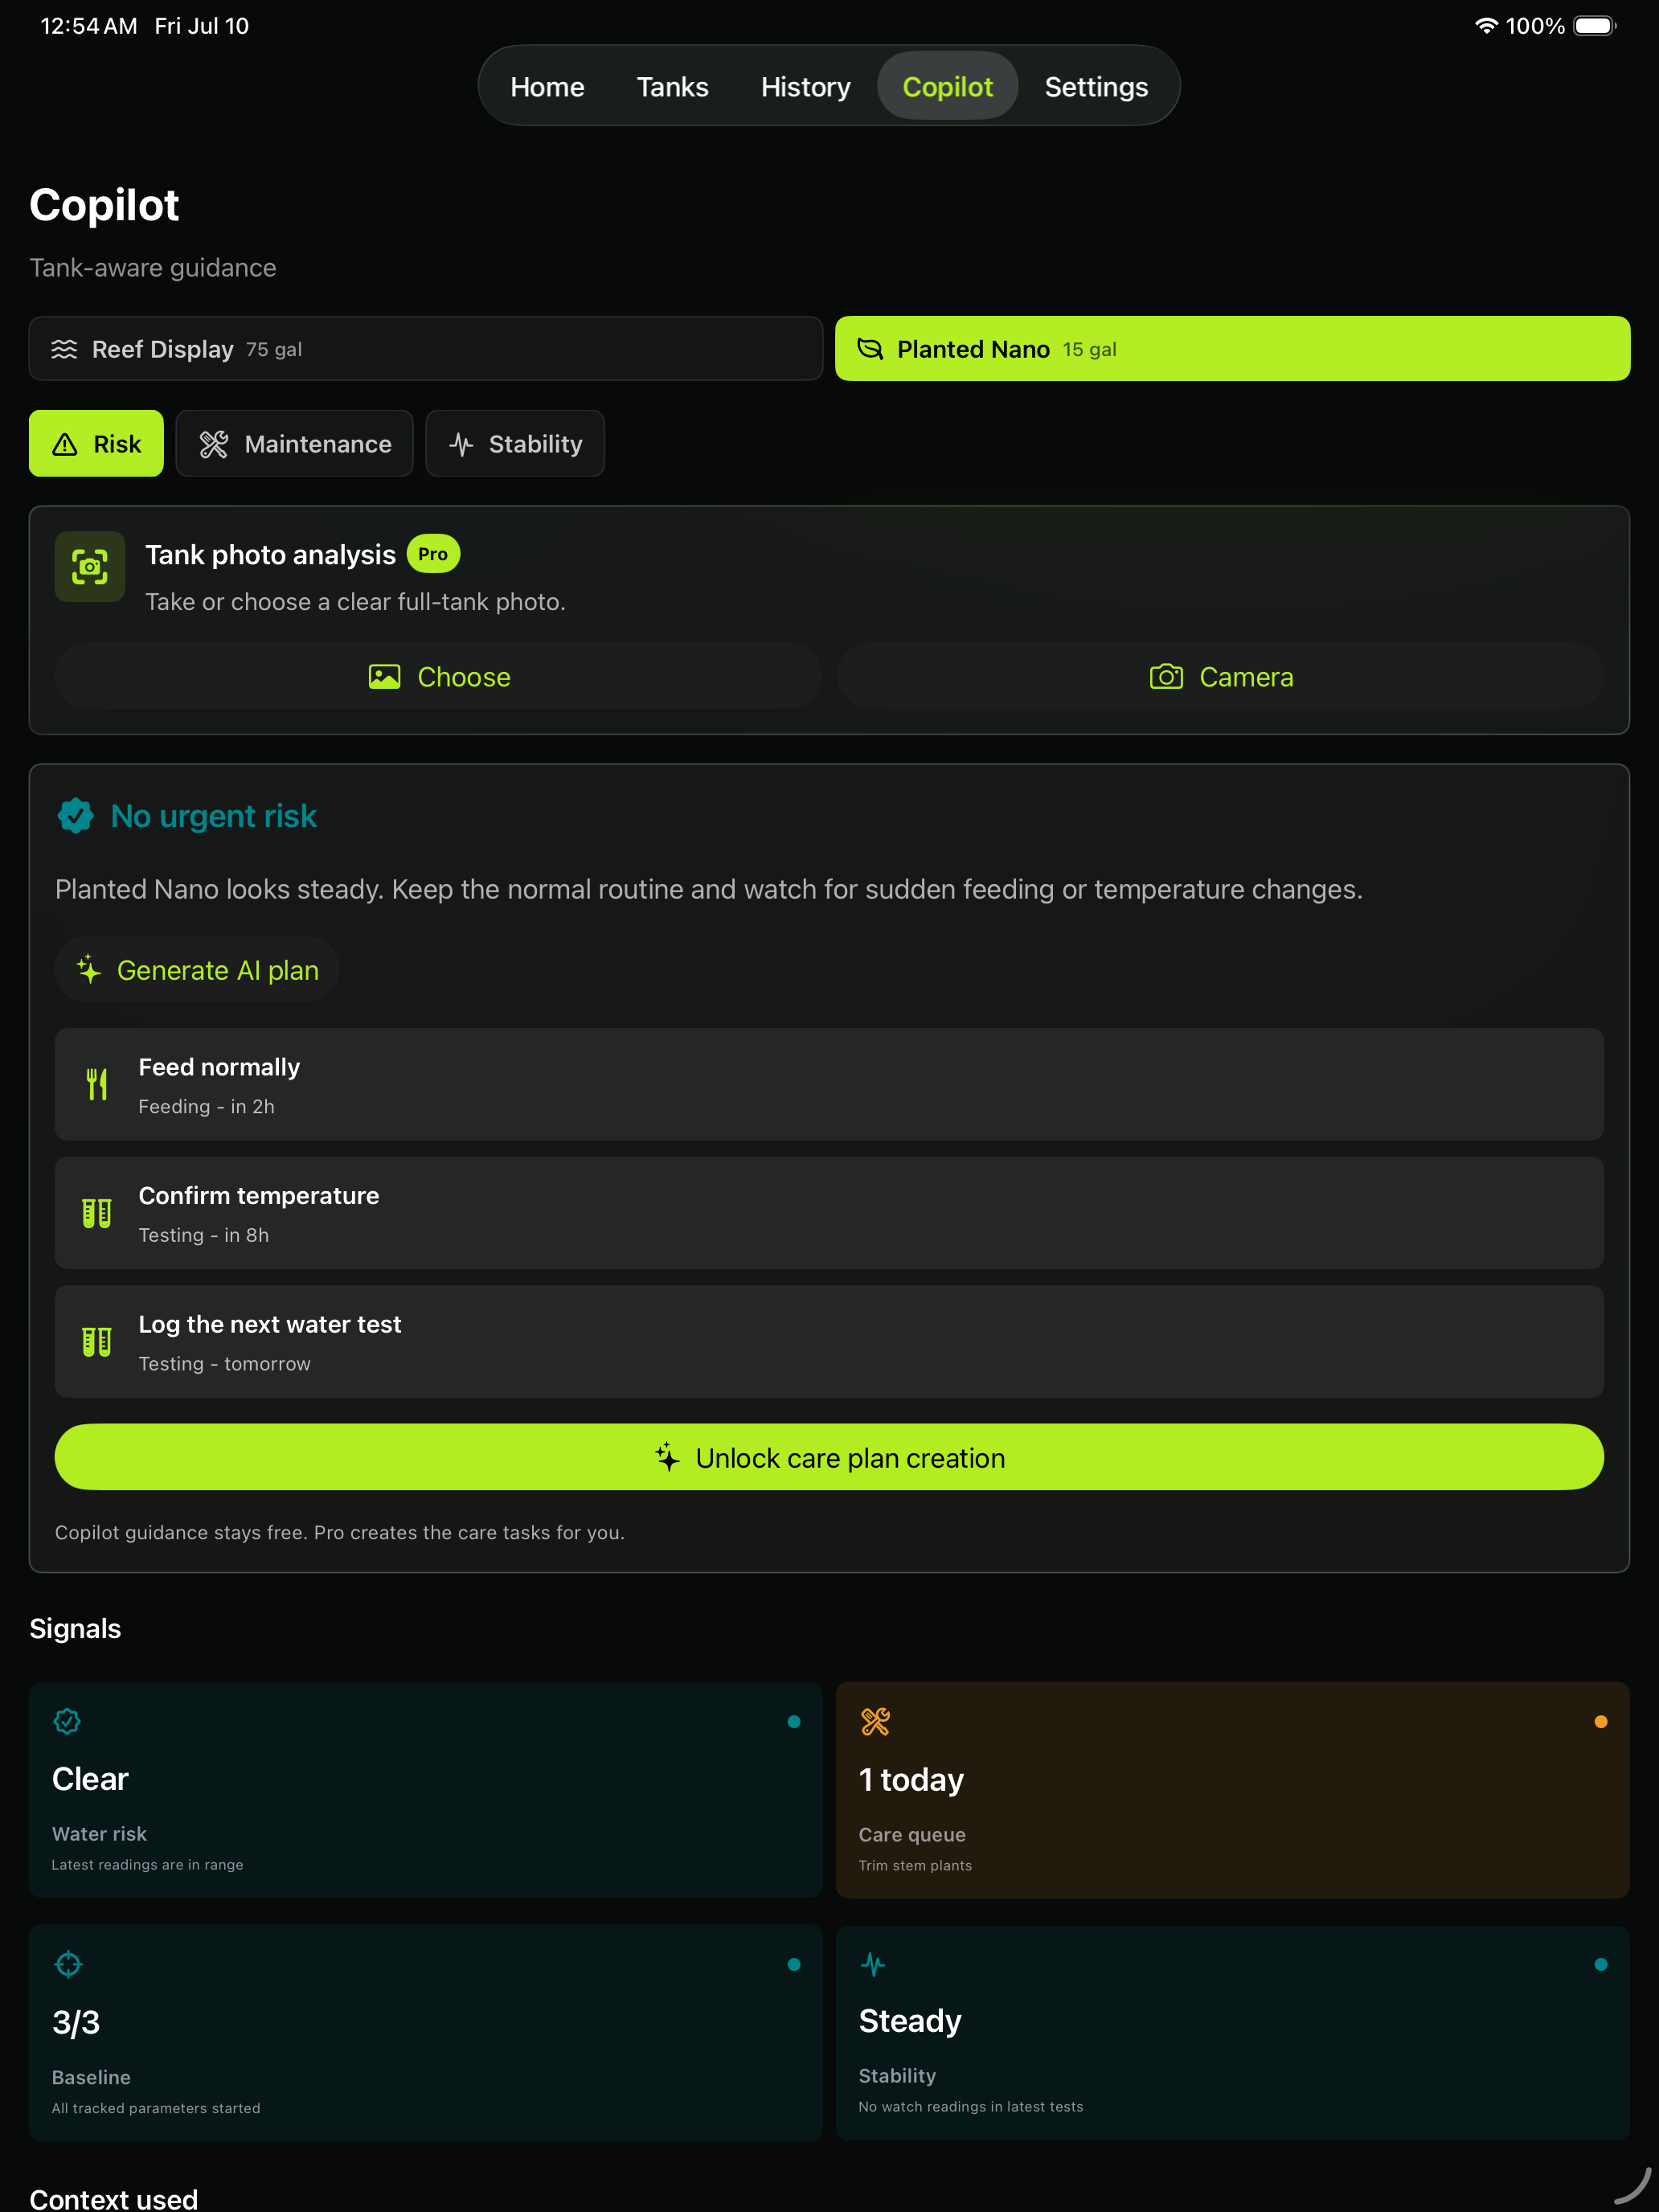Click the camera icon in the Camera button
The width and height of the screenshot is (1659, 2212).
[1166, 677]
